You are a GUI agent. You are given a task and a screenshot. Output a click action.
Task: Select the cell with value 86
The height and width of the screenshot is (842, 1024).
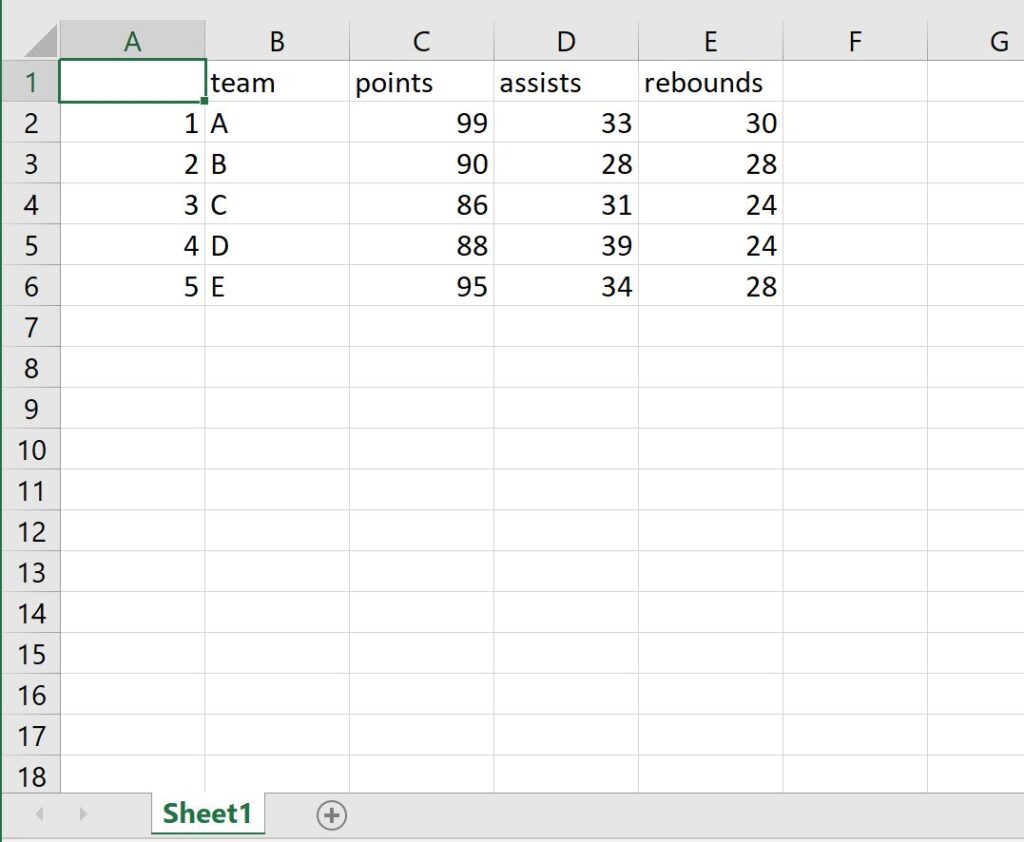tap(420, 205)
